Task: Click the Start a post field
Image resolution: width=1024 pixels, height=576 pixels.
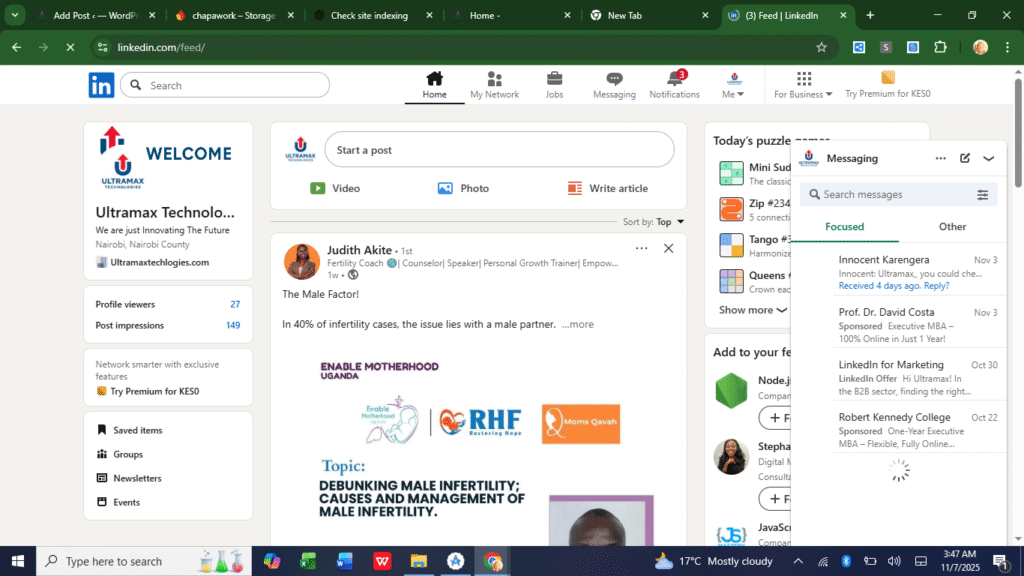Action: (x=499, y=150)
